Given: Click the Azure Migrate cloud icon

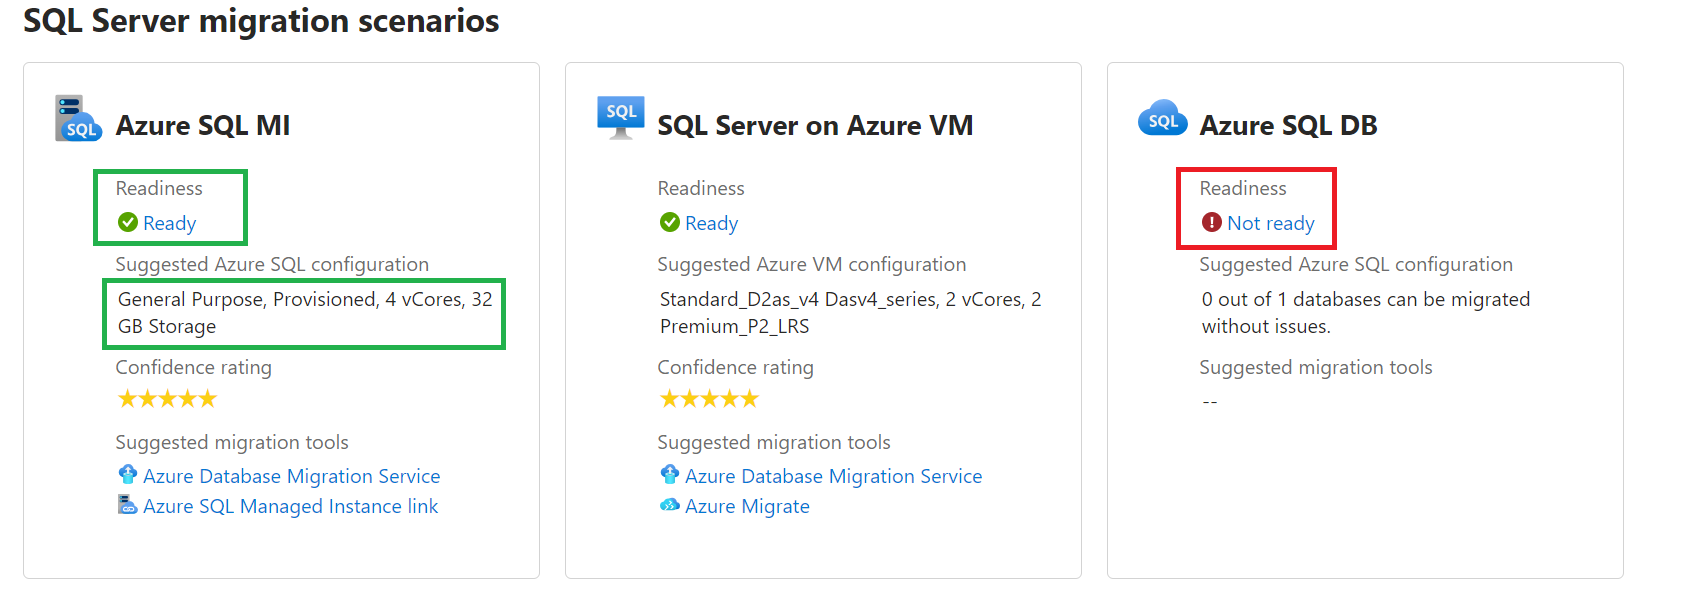Looking at the screenshot, I should pos(670,505).
